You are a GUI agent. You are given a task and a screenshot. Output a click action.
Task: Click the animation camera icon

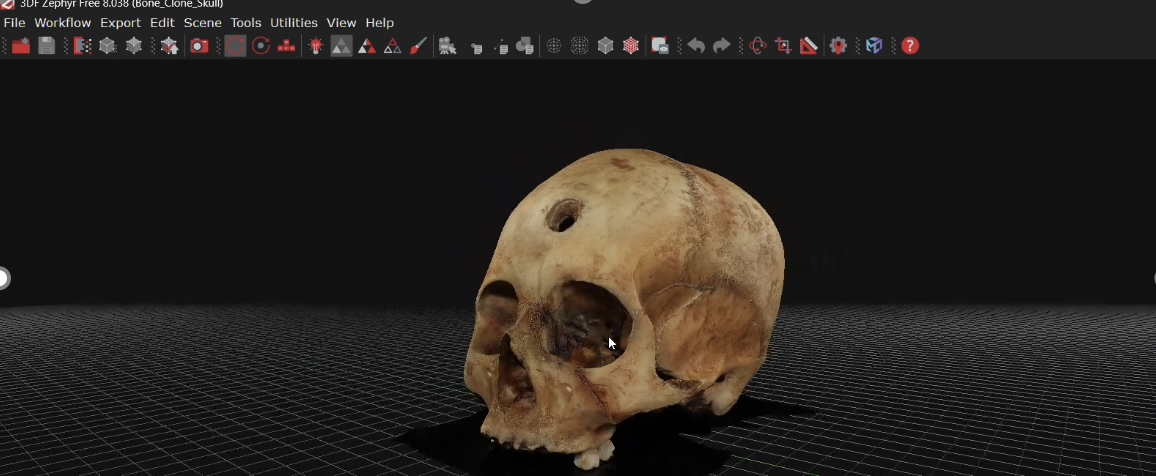coord(447,46)
